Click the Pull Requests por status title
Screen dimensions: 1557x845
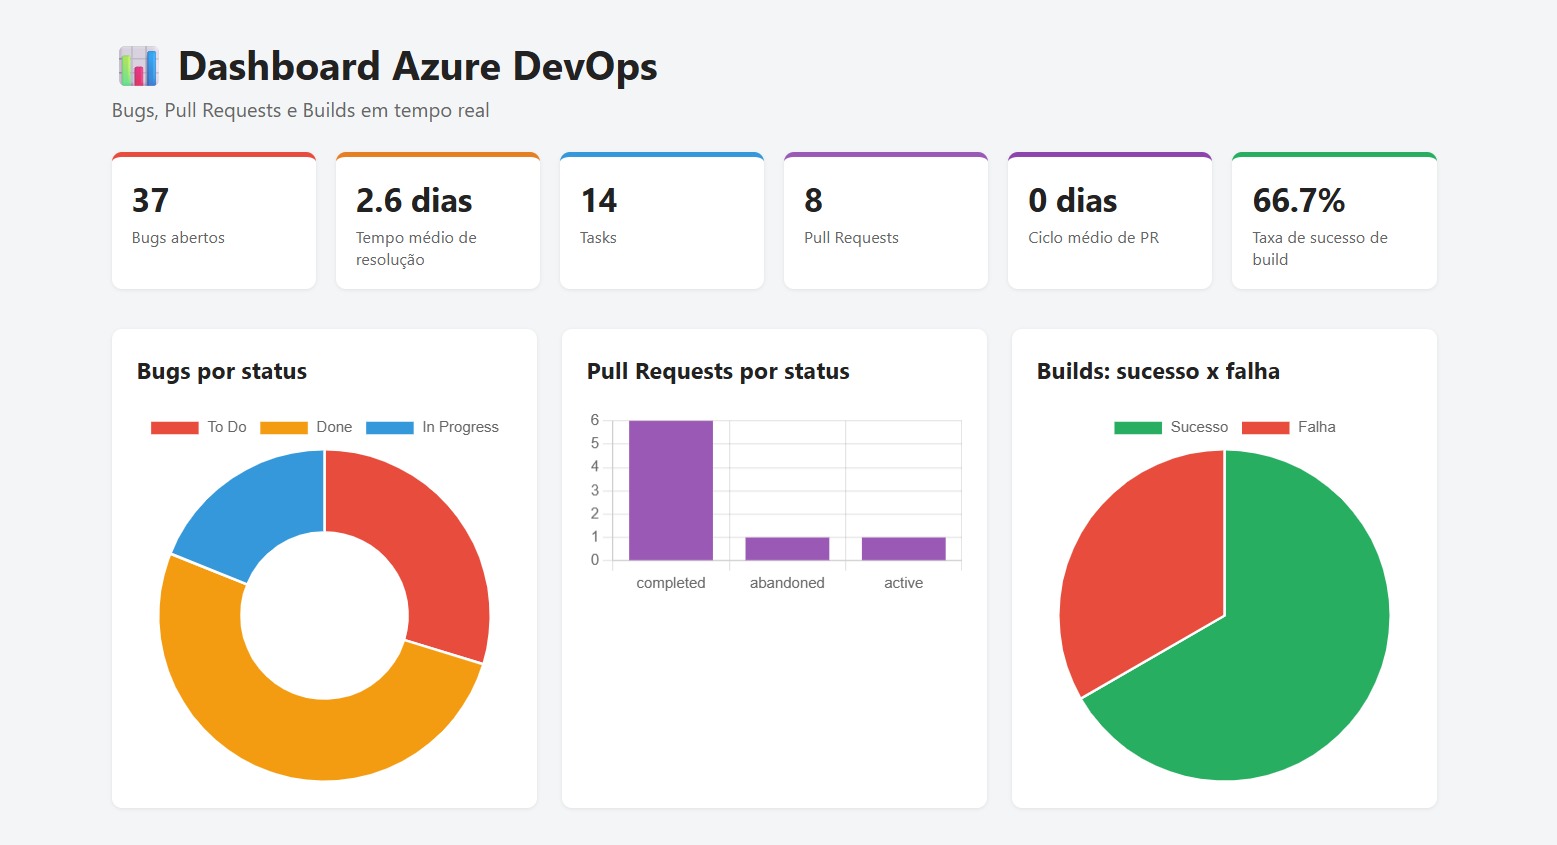tap(718, 372)
